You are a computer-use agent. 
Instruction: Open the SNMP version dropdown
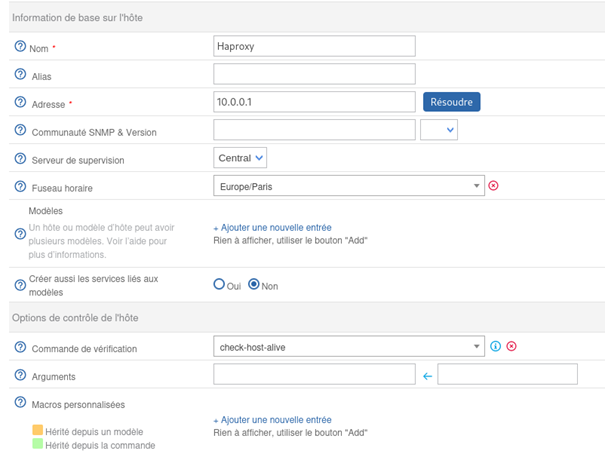pyautogui.click(x=439, y=129)
